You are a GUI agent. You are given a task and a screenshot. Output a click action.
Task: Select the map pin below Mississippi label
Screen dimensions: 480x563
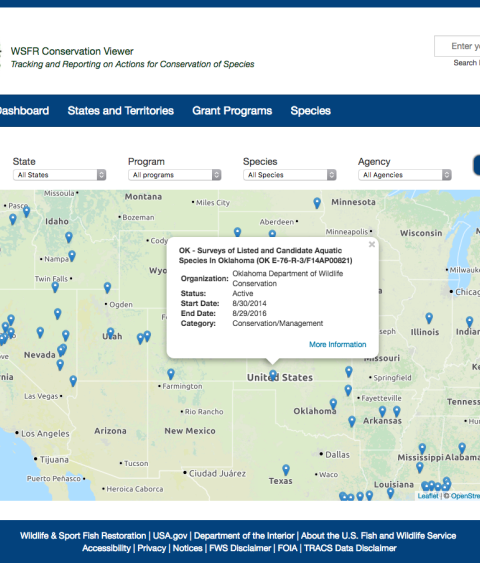[420, 467]
